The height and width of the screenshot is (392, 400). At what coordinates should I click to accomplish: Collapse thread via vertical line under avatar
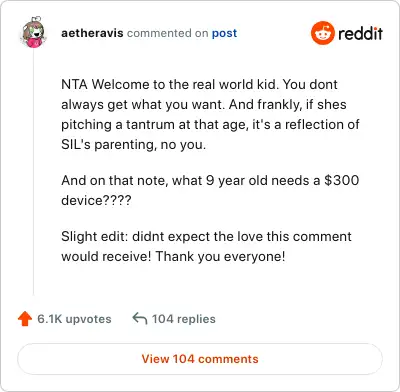click(33, 172)
